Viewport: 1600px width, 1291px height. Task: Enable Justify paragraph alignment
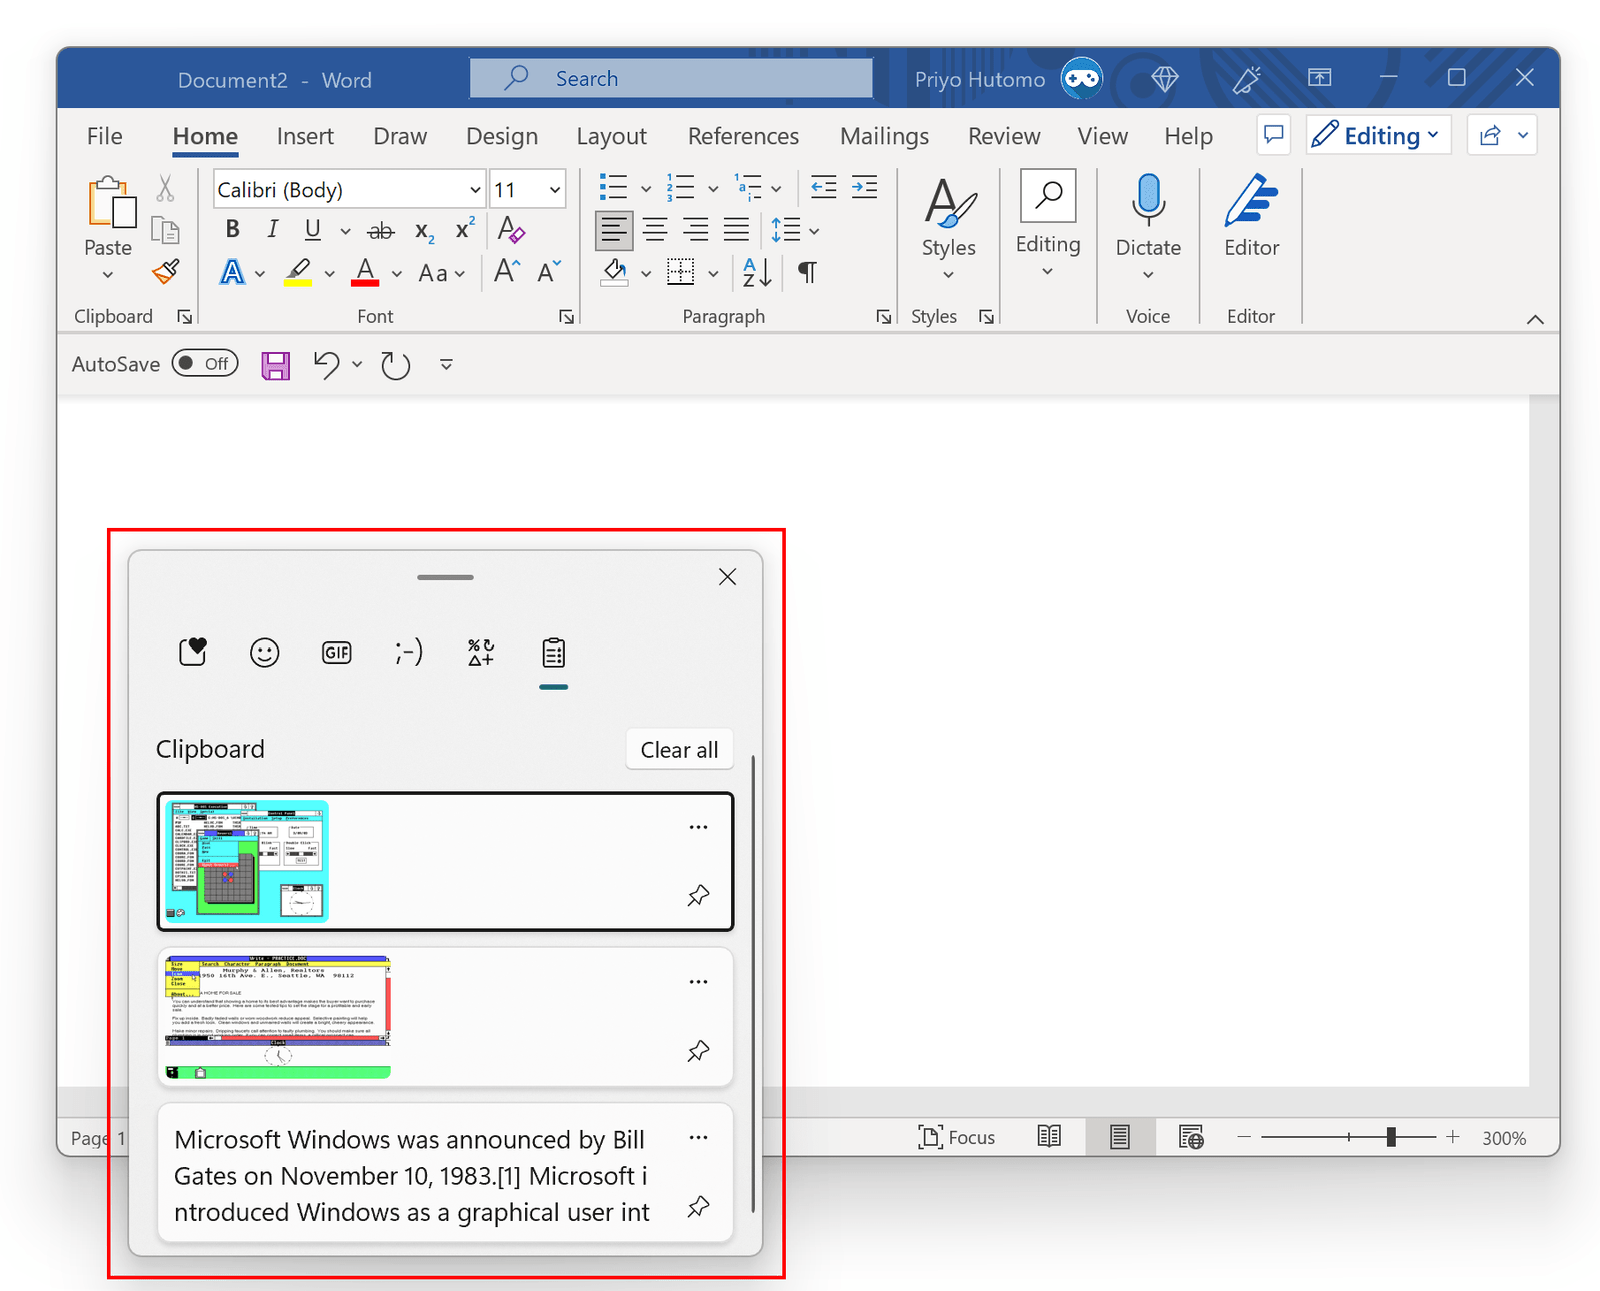click(737, 231)
